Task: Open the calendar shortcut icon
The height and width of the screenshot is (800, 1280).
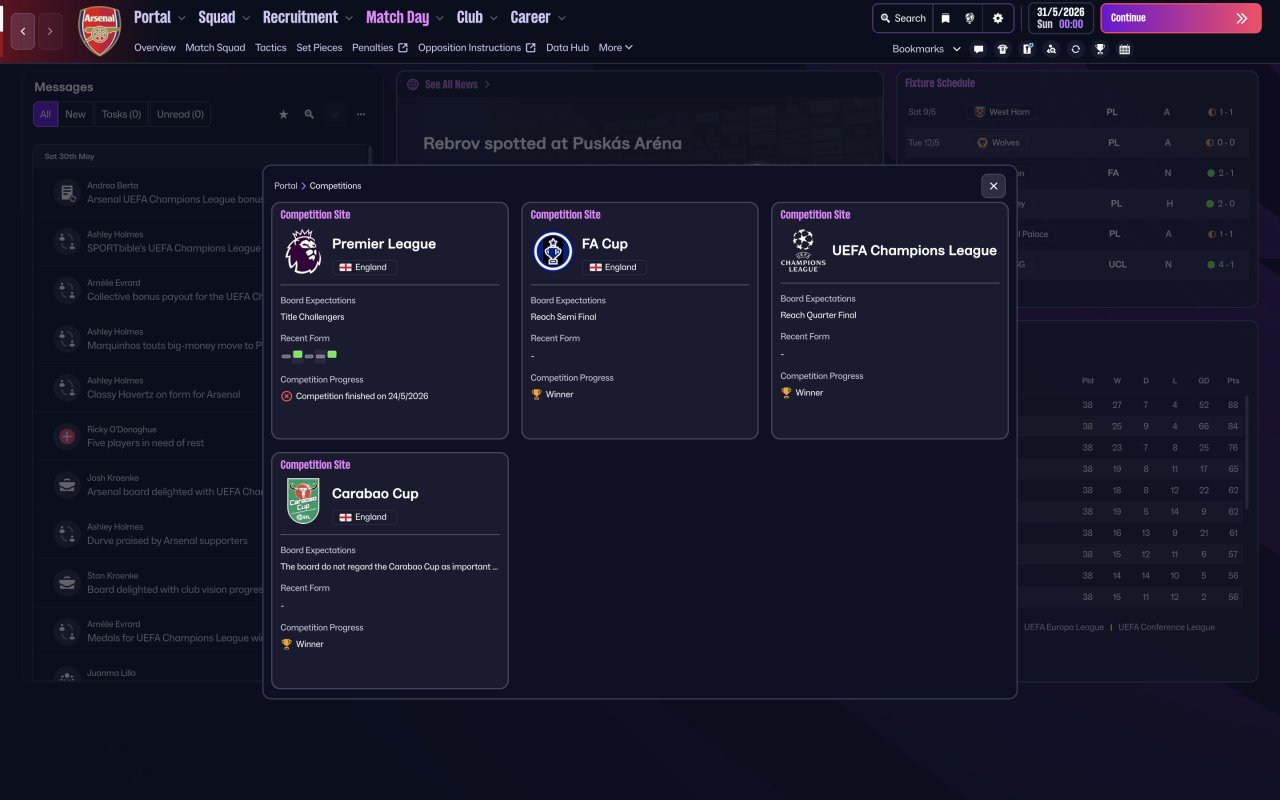Action: coord(1124,49)
